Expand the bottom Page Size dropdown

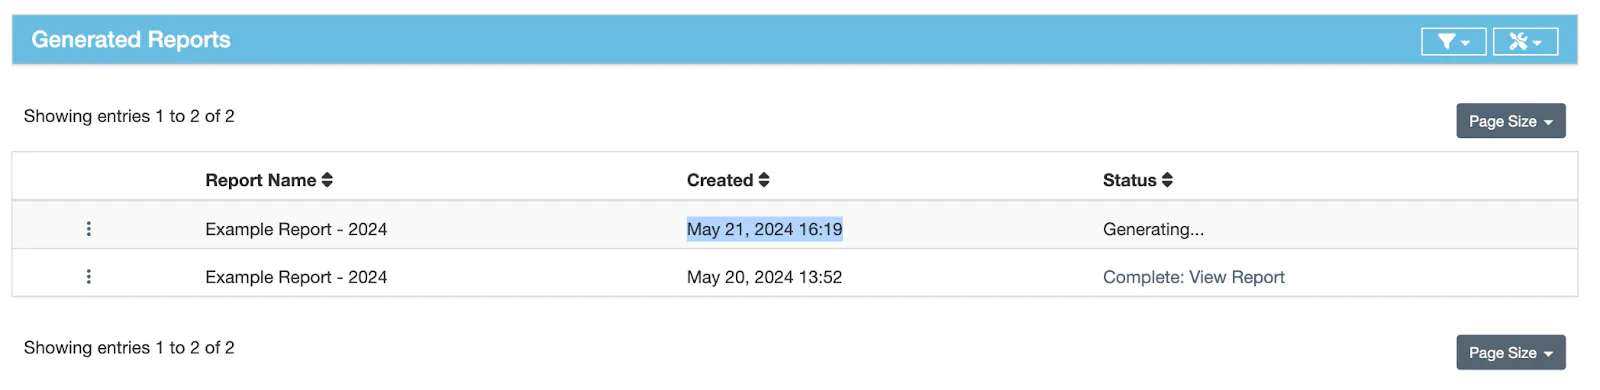pyautogui.click(x=1510, y=352)
